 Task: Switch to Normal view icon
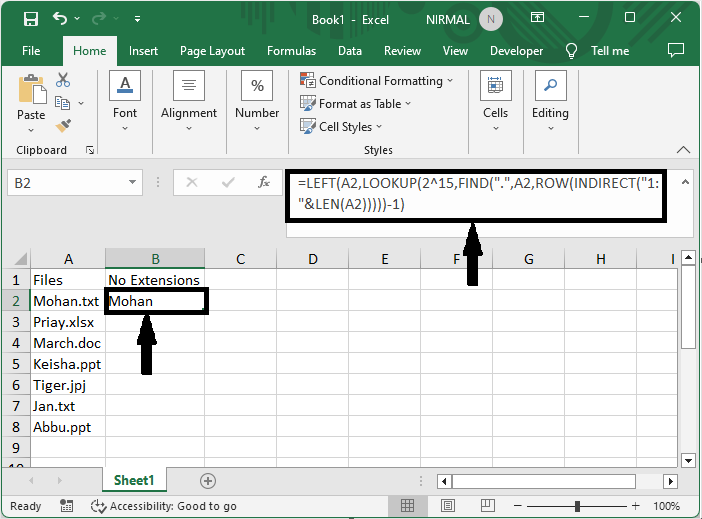pyautogui.click(x=407, y=506)
